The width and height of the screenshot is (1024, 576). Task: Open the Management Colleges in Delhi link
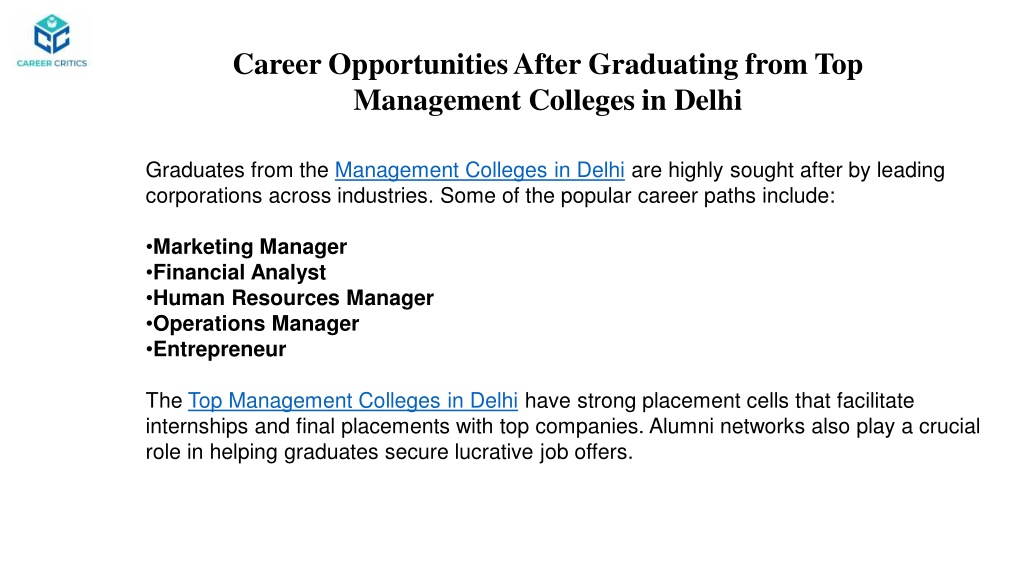[x=479, y=170]
